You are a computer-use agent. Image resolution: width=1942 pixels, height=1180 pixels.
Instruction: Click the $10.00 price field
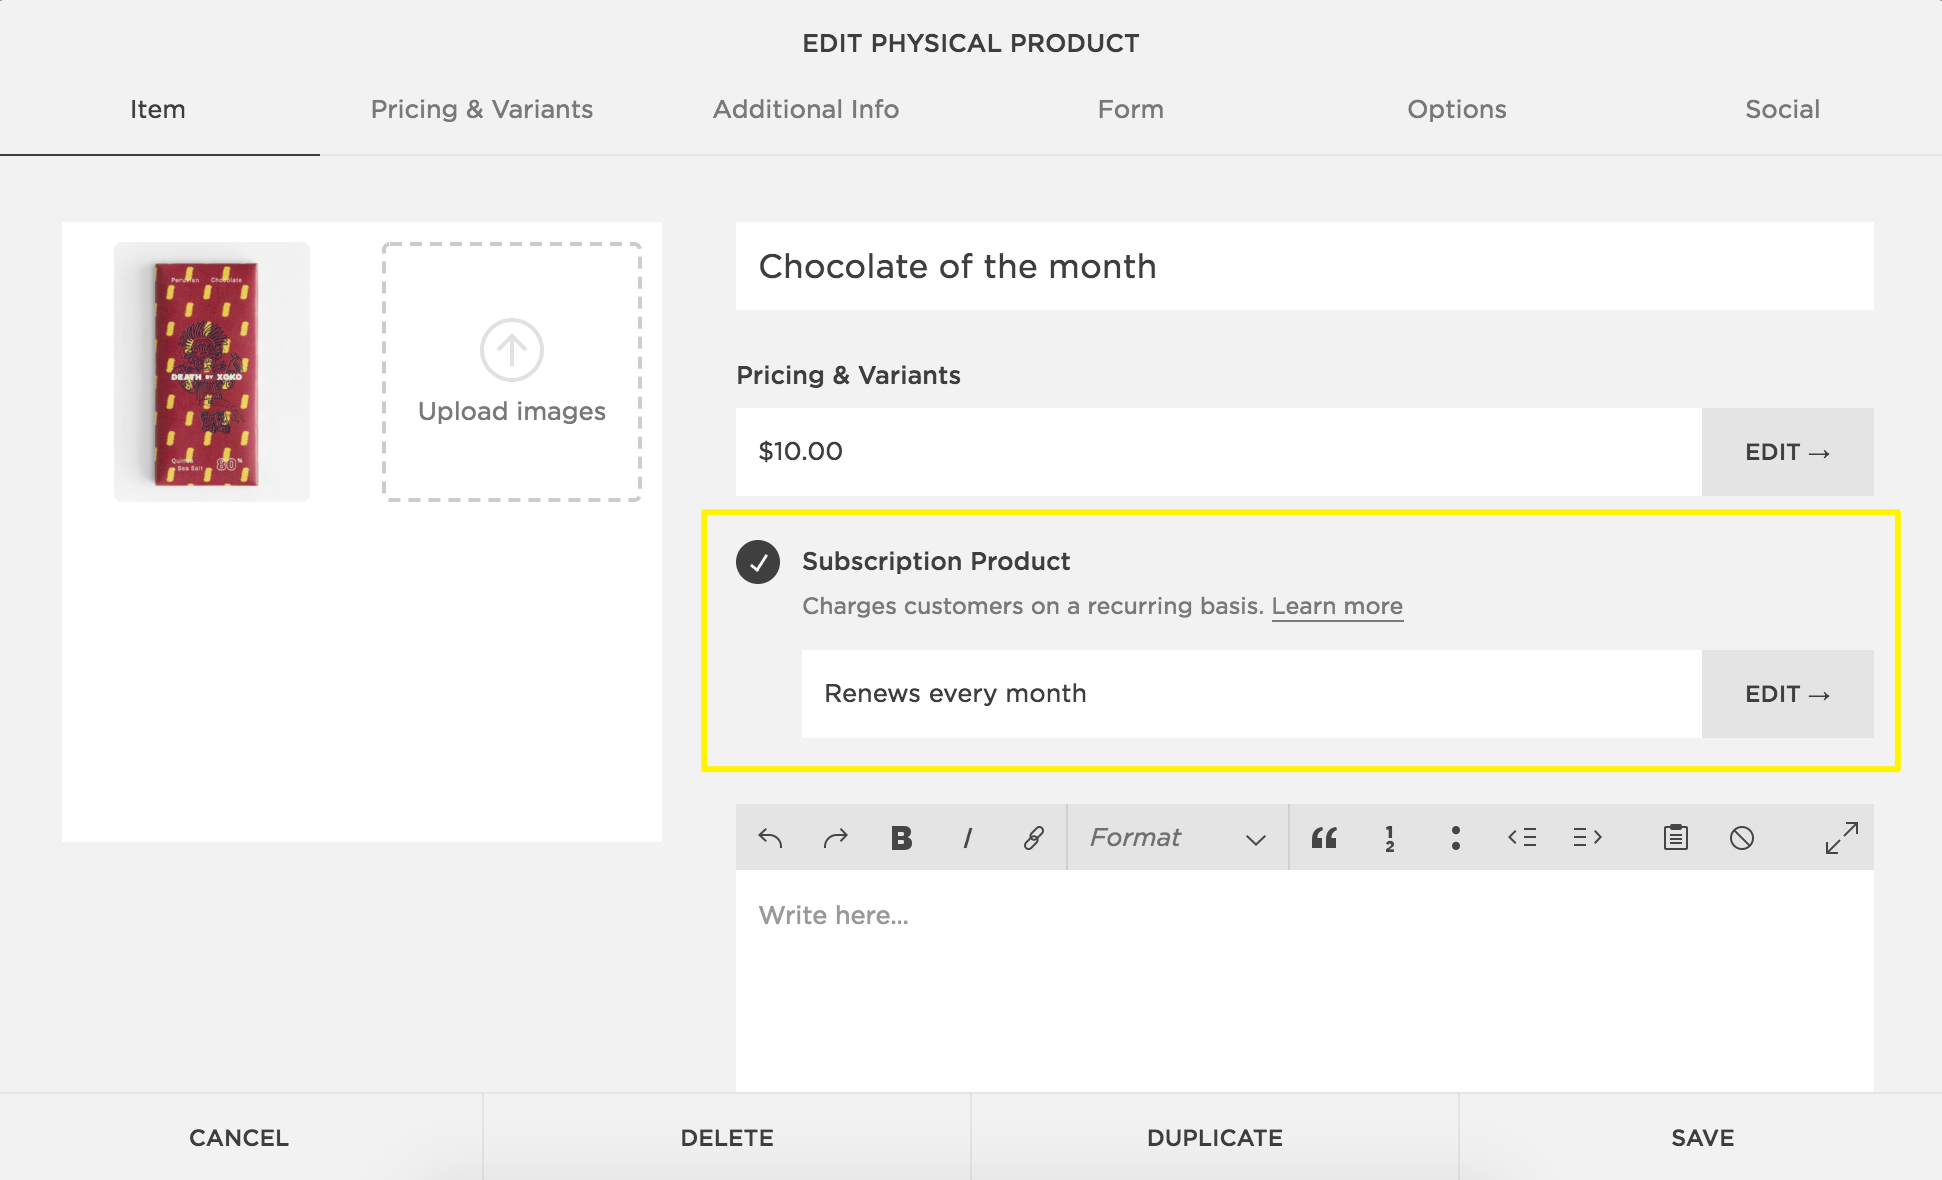[x=1219, y=452]
